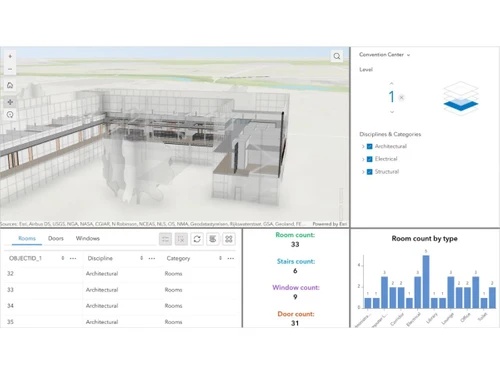Open the search magnifier in the scene
The height and width of the screenshot is (375, 500).
[x=337, y=56]
